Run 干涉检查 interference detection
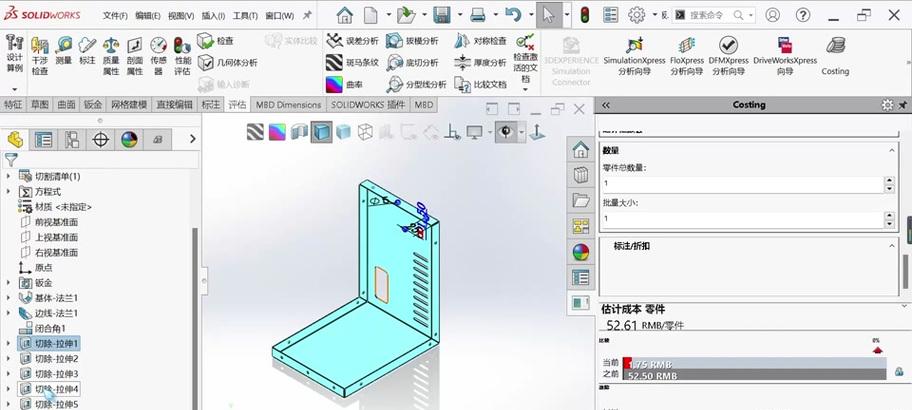This screenshot has height=410, width=912. tap(40, 56)
